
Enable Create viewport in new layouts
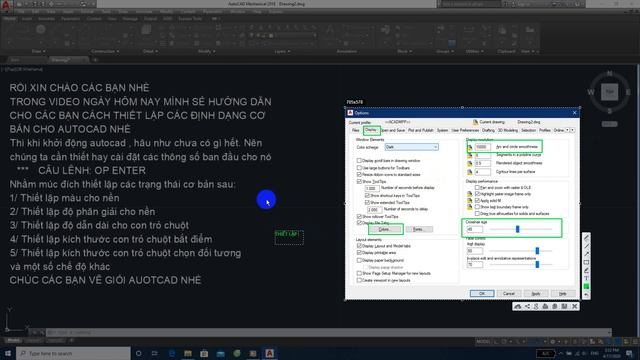359,280
